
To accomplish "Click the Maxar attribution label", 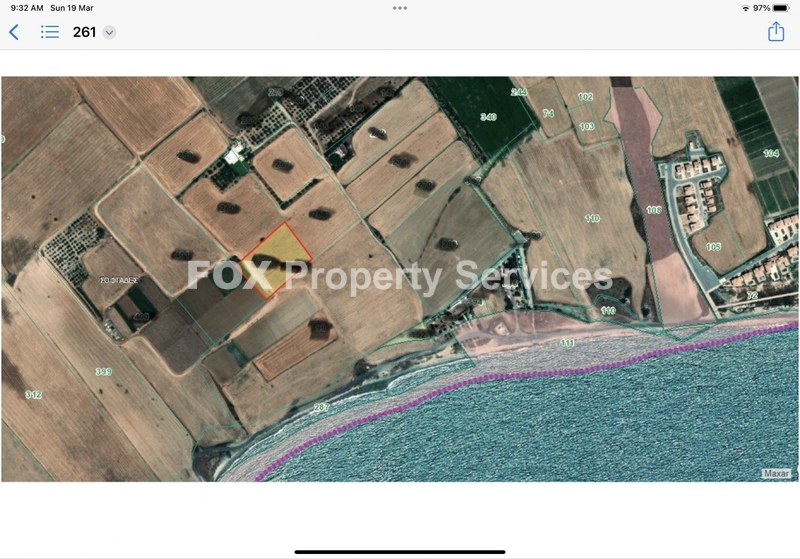I will 776,473.
